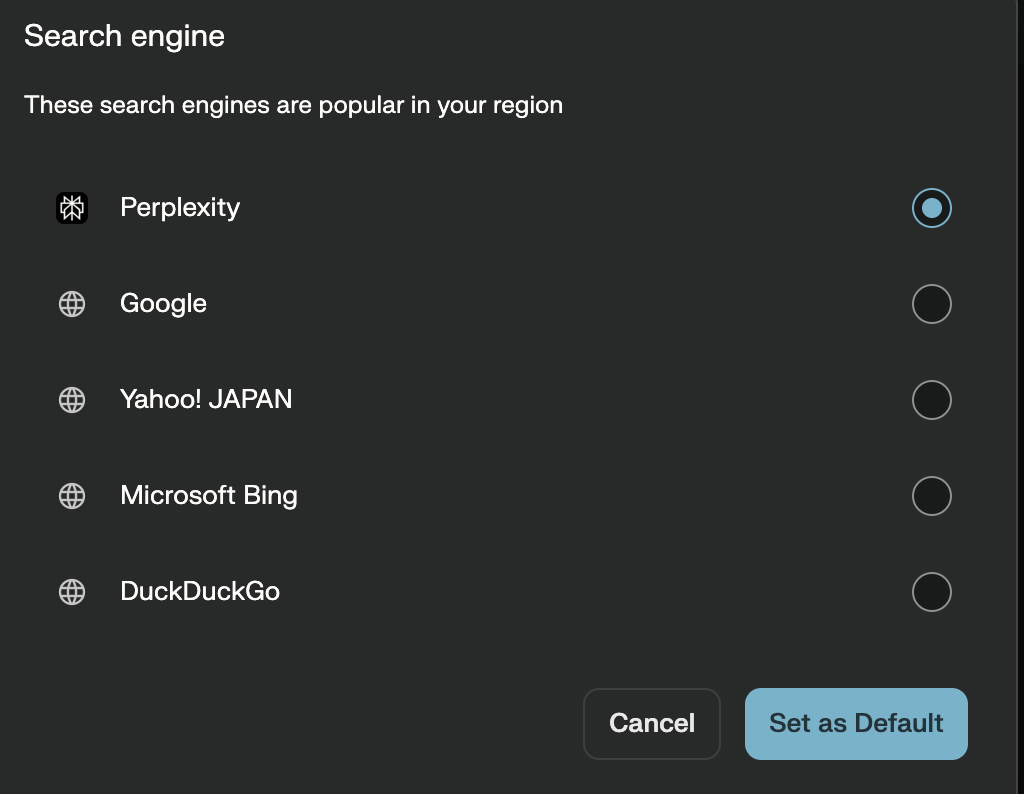The width and height of the screenshot is (1024, 794).
Task: Click the globe icon beside Yahoo! JAPAN
Action: point(72,400)
